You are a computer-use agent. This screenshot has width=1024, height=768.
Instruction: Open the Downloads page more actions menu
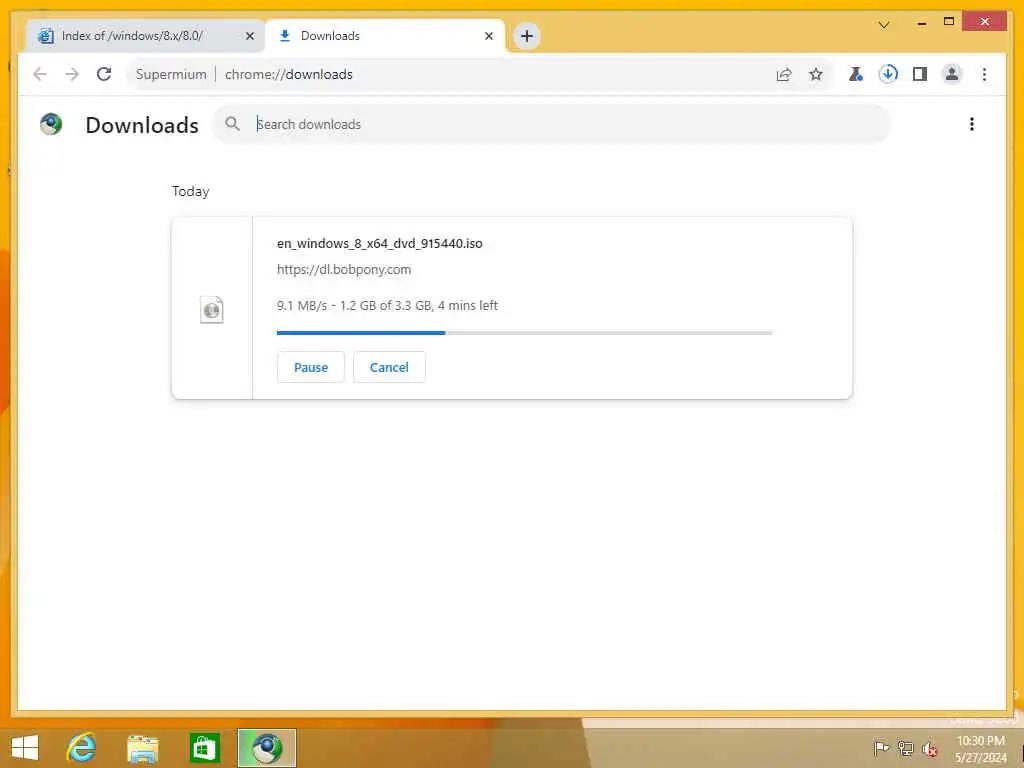[x=972, y=124]
